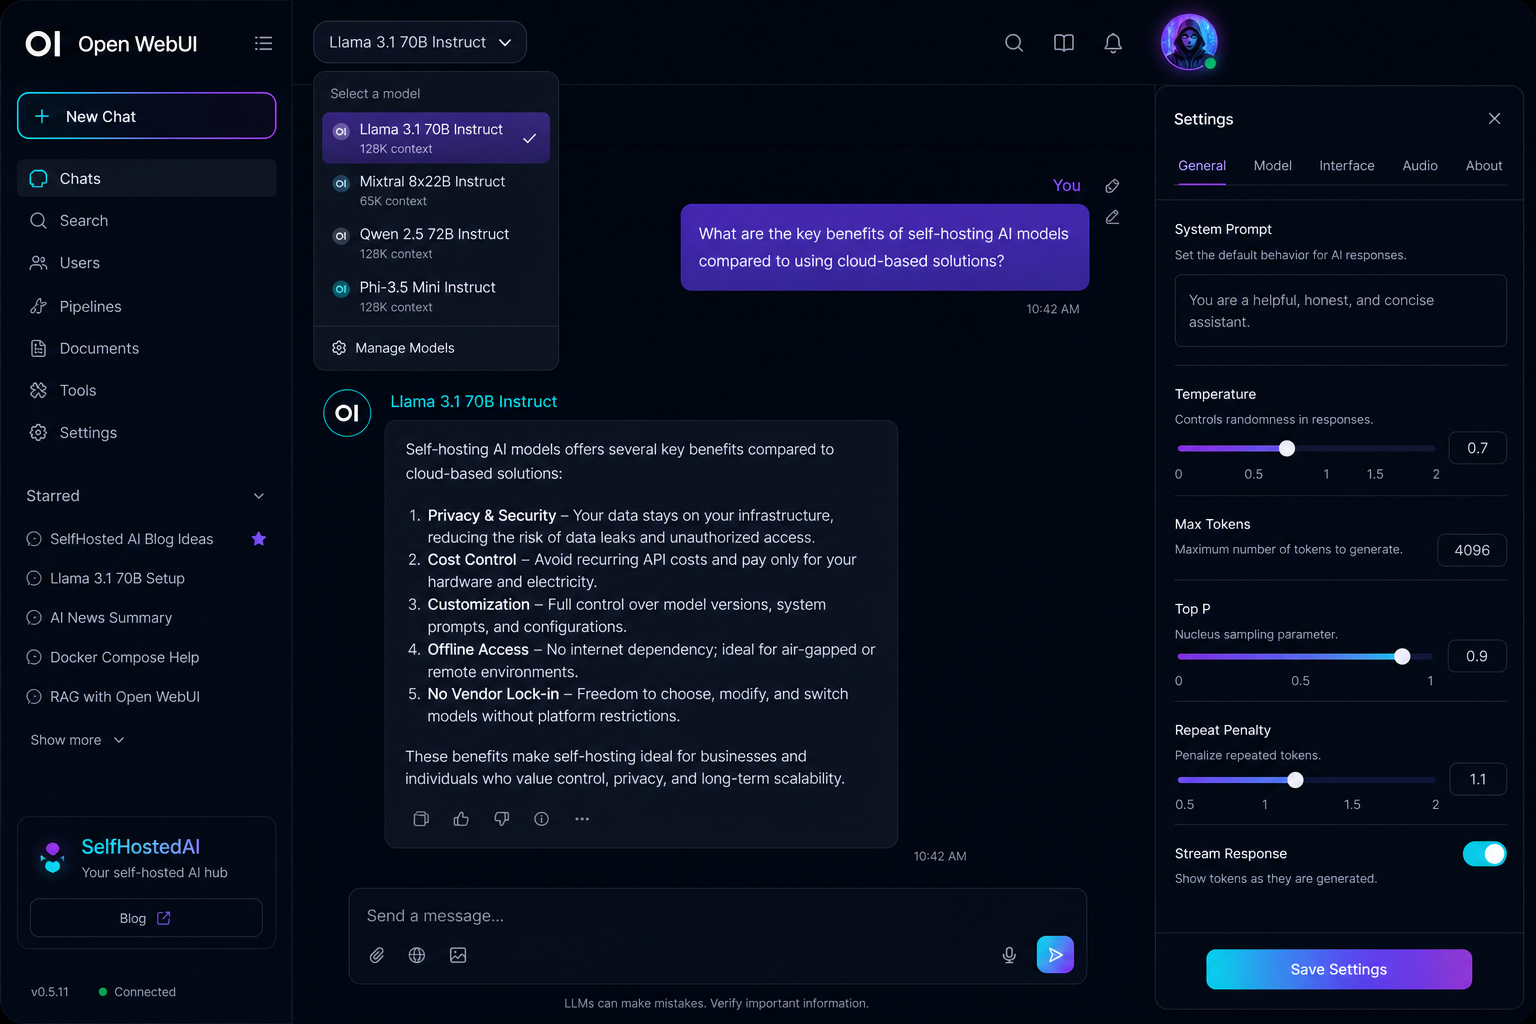Click the Top P slider handle
The width and height of the screenshot is (1536, 1024).
coord(1402,656)
